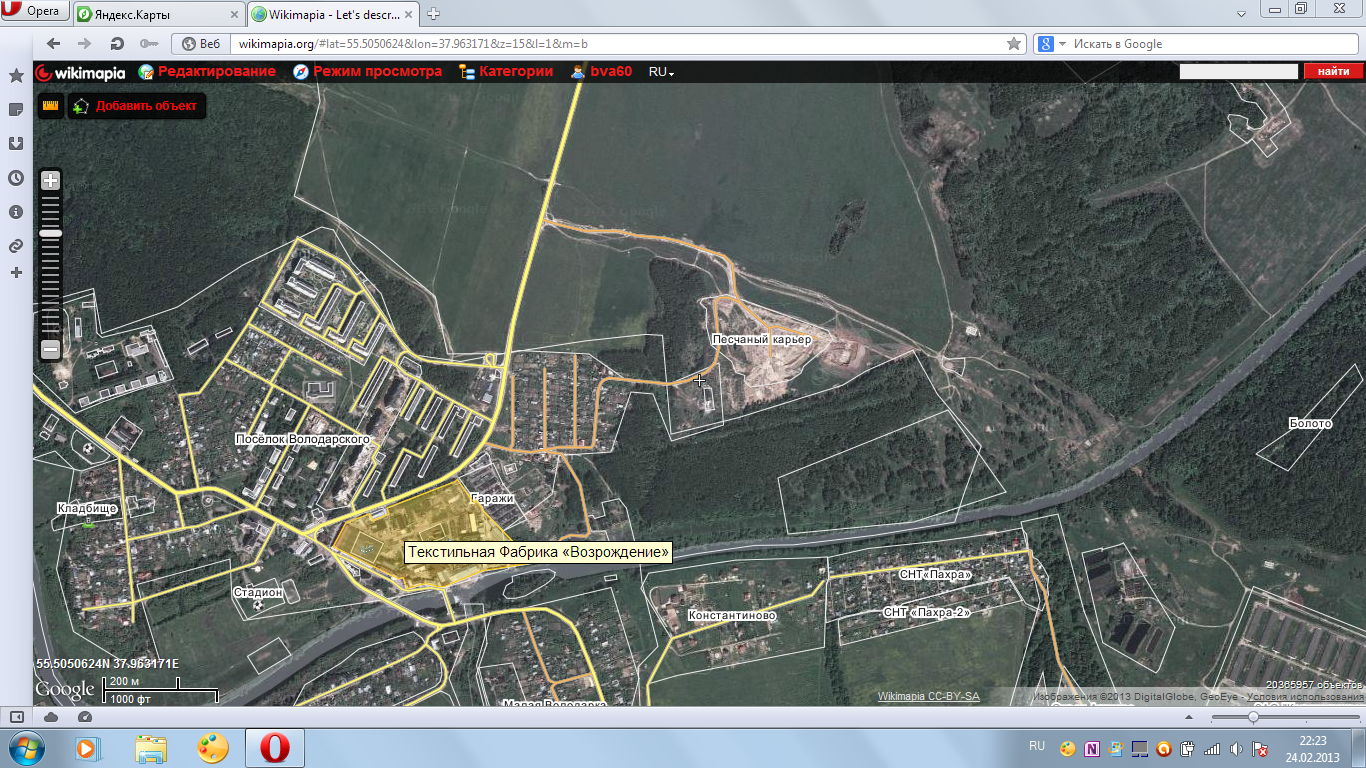1366x768 pixels.
Task: Reload the page with the refresh button
Action: [x=117, y=44]
